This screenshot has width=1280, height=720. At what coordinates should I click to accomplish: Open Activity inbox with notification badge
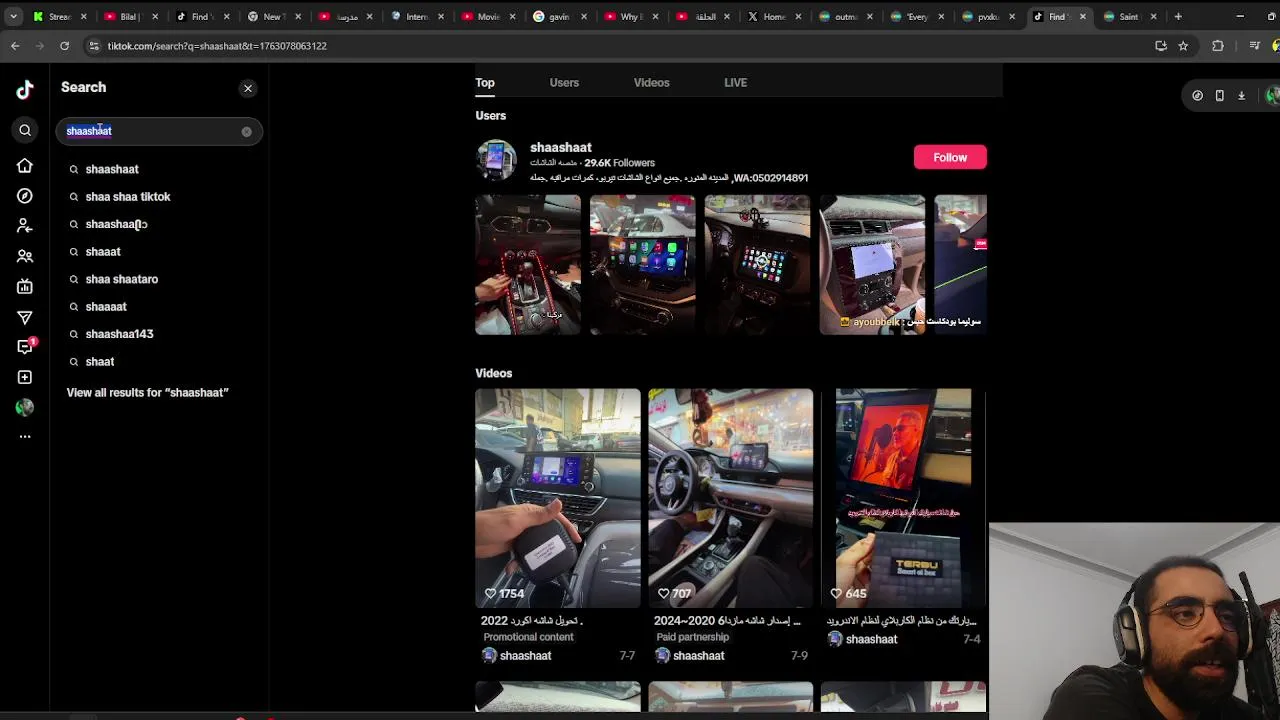click(x=25, y=347)
